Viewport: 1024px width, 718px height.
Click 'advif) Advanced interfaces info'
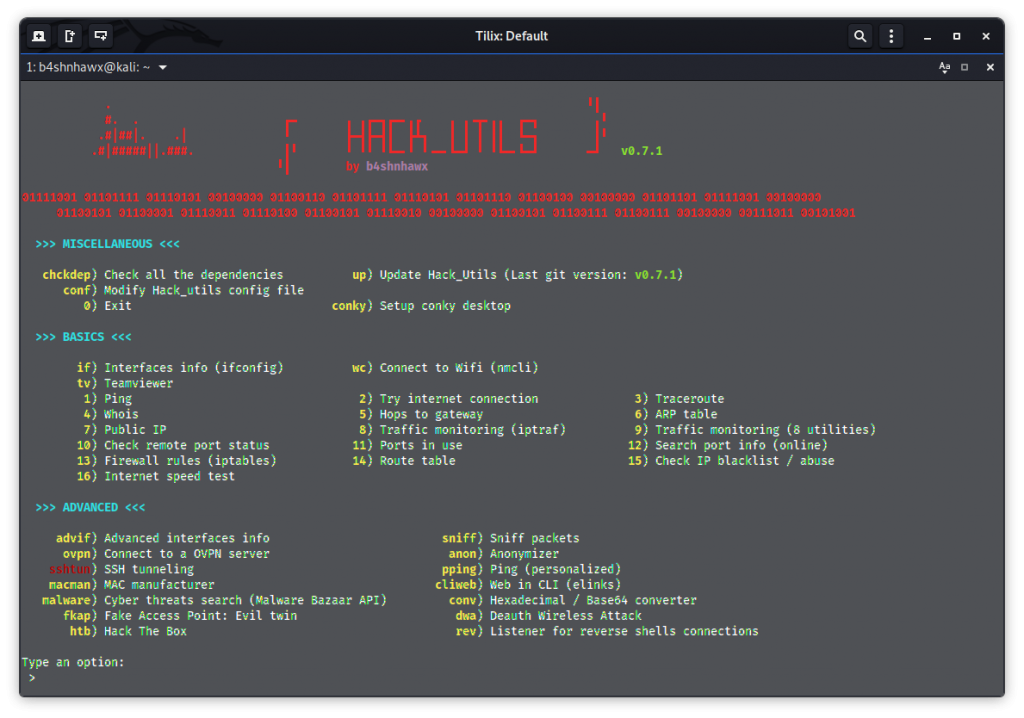[163, 538]
